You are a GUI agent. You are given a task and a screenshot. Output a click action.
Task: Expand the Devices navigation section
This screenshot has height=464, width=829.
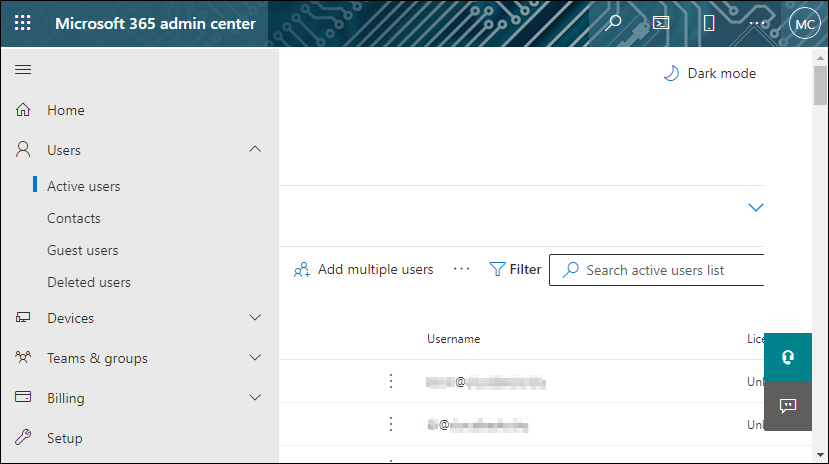click(x=255, y=318)
